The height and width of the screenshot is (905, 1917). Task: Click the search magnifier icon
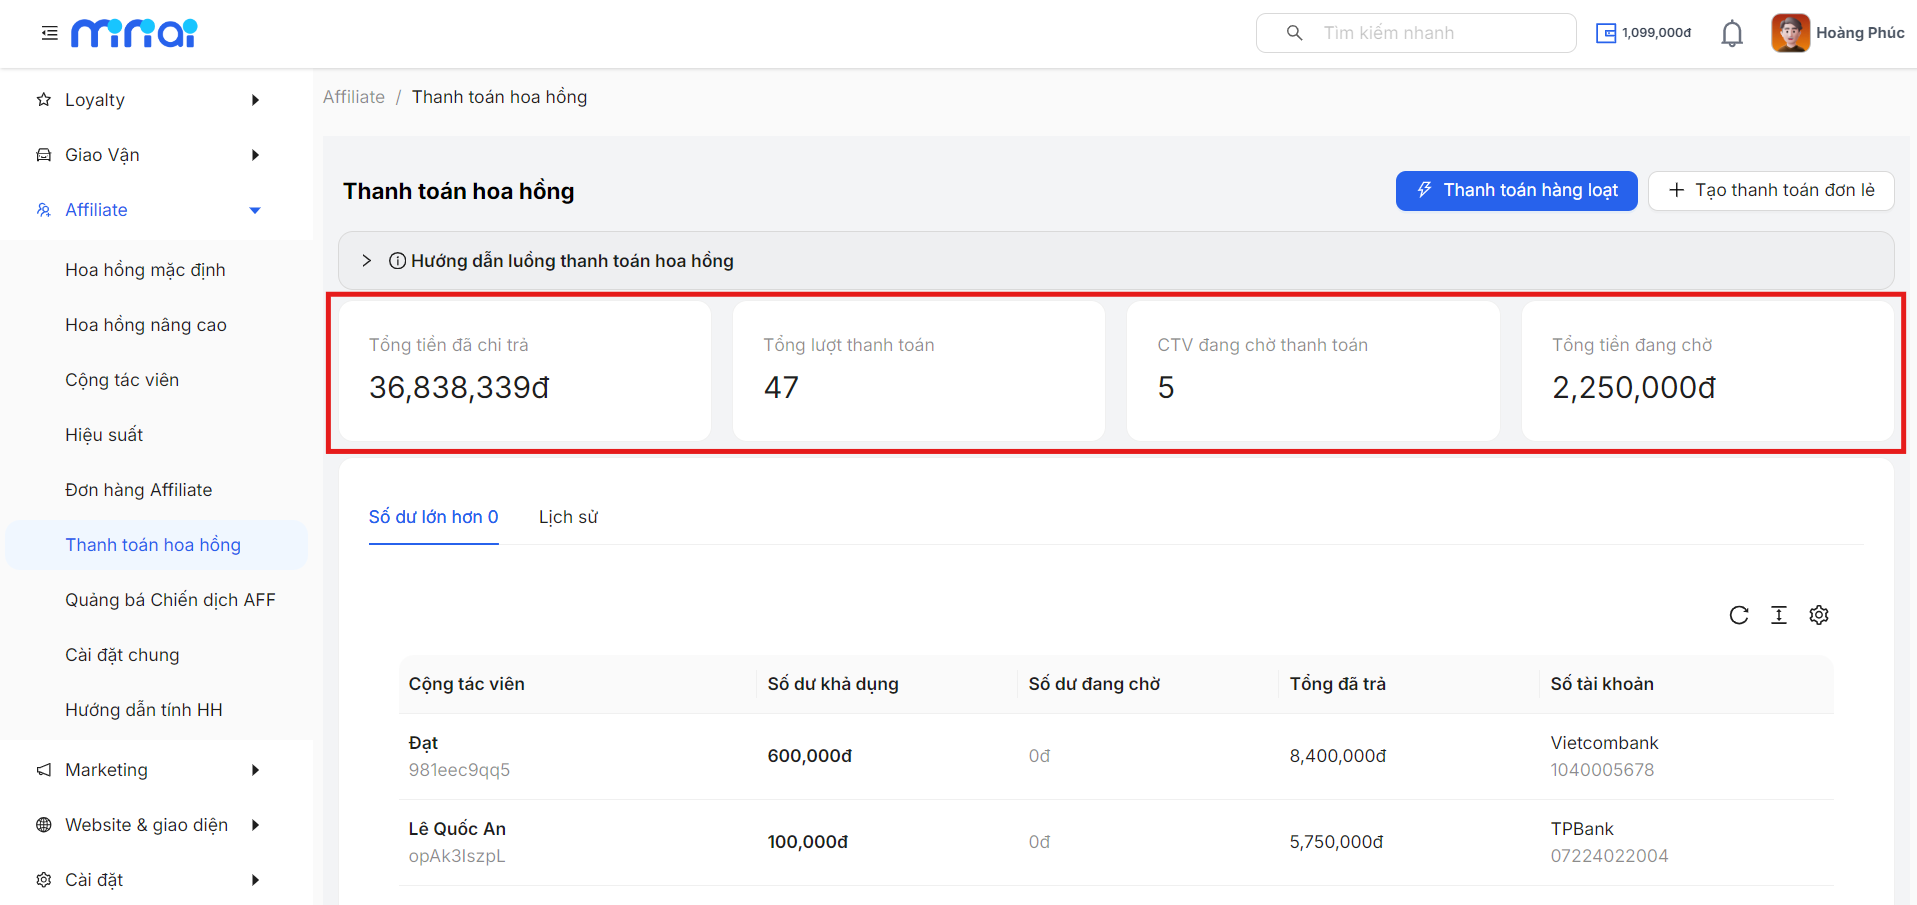tap(1294, 33)
